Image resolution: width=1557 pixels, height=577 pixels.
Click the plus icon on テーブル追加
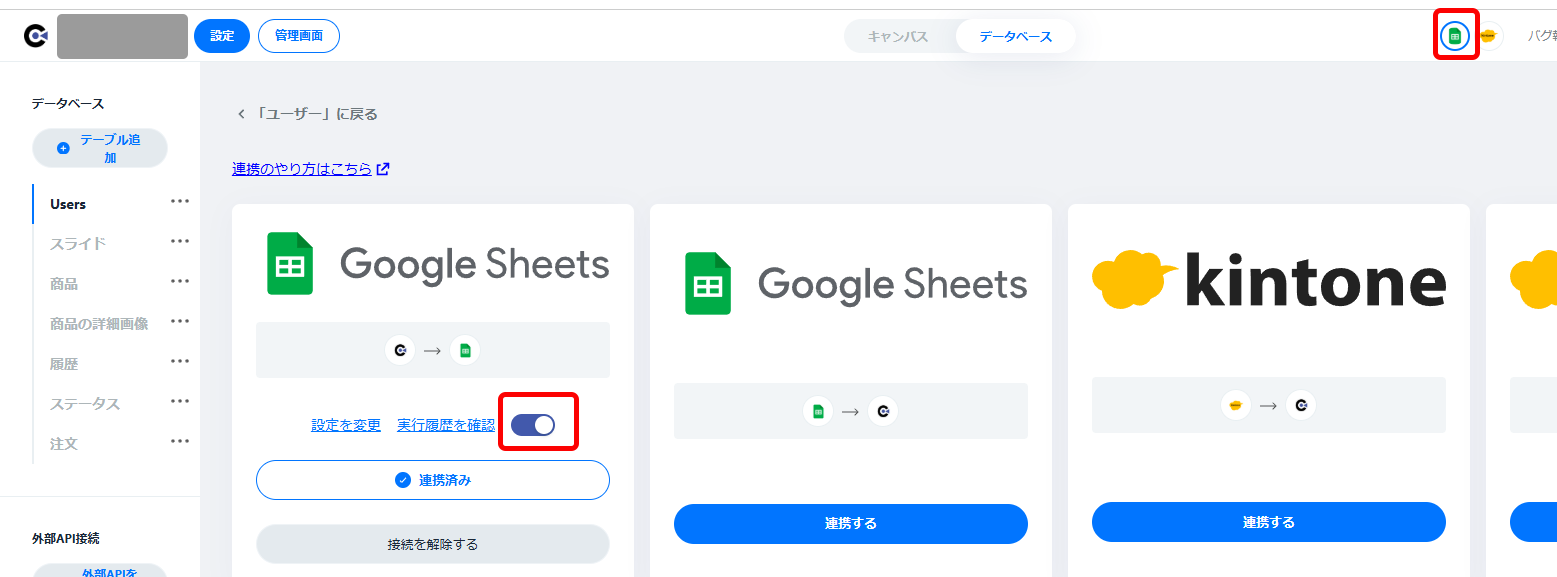(63, 148)
